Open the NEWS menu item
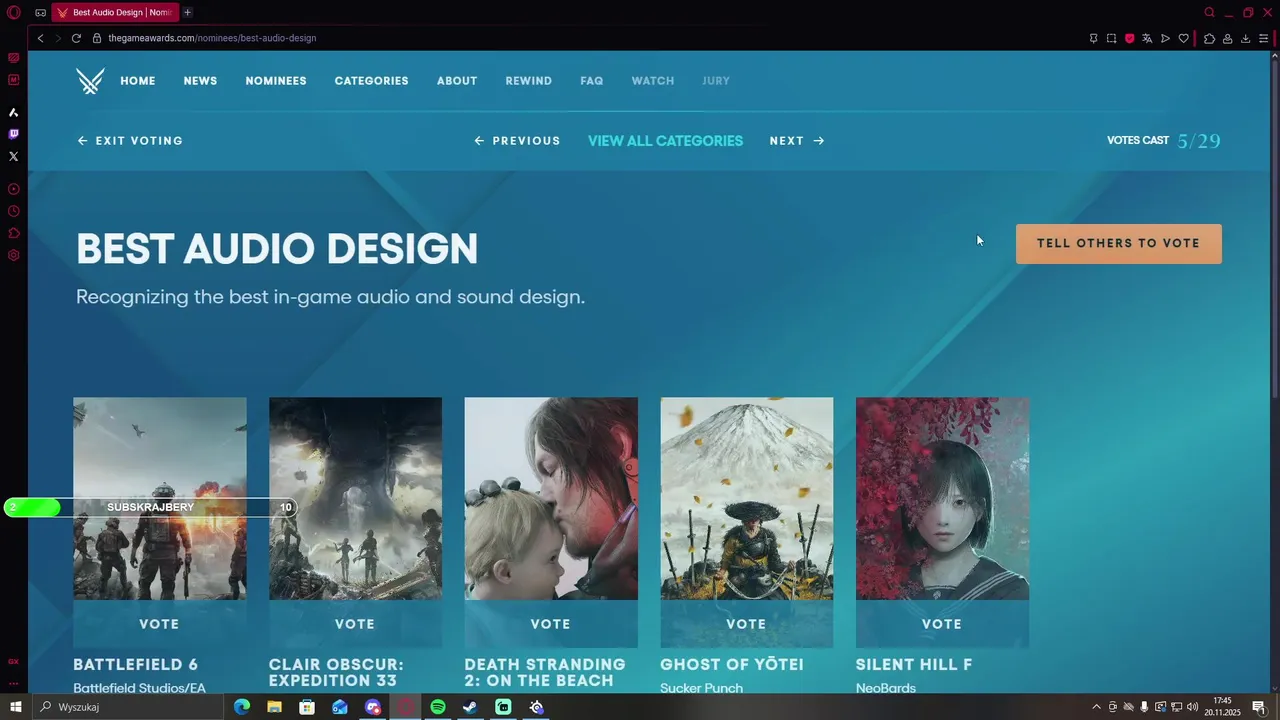The height and width of the screenshot is (720, 1280). [x=200, y=81]
